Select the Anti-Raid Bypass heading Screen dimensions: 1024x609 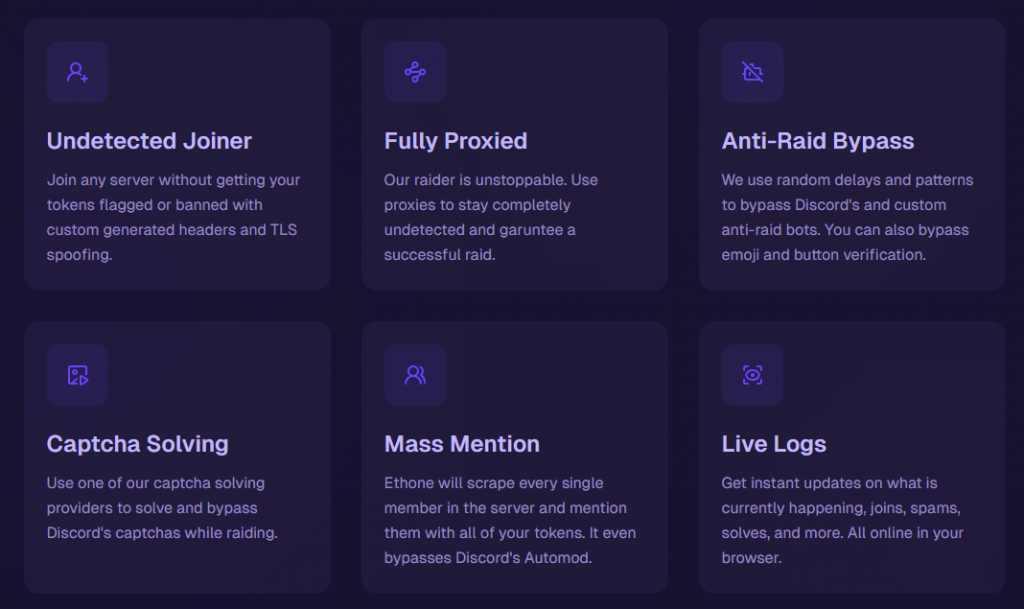tap(818, 141)
